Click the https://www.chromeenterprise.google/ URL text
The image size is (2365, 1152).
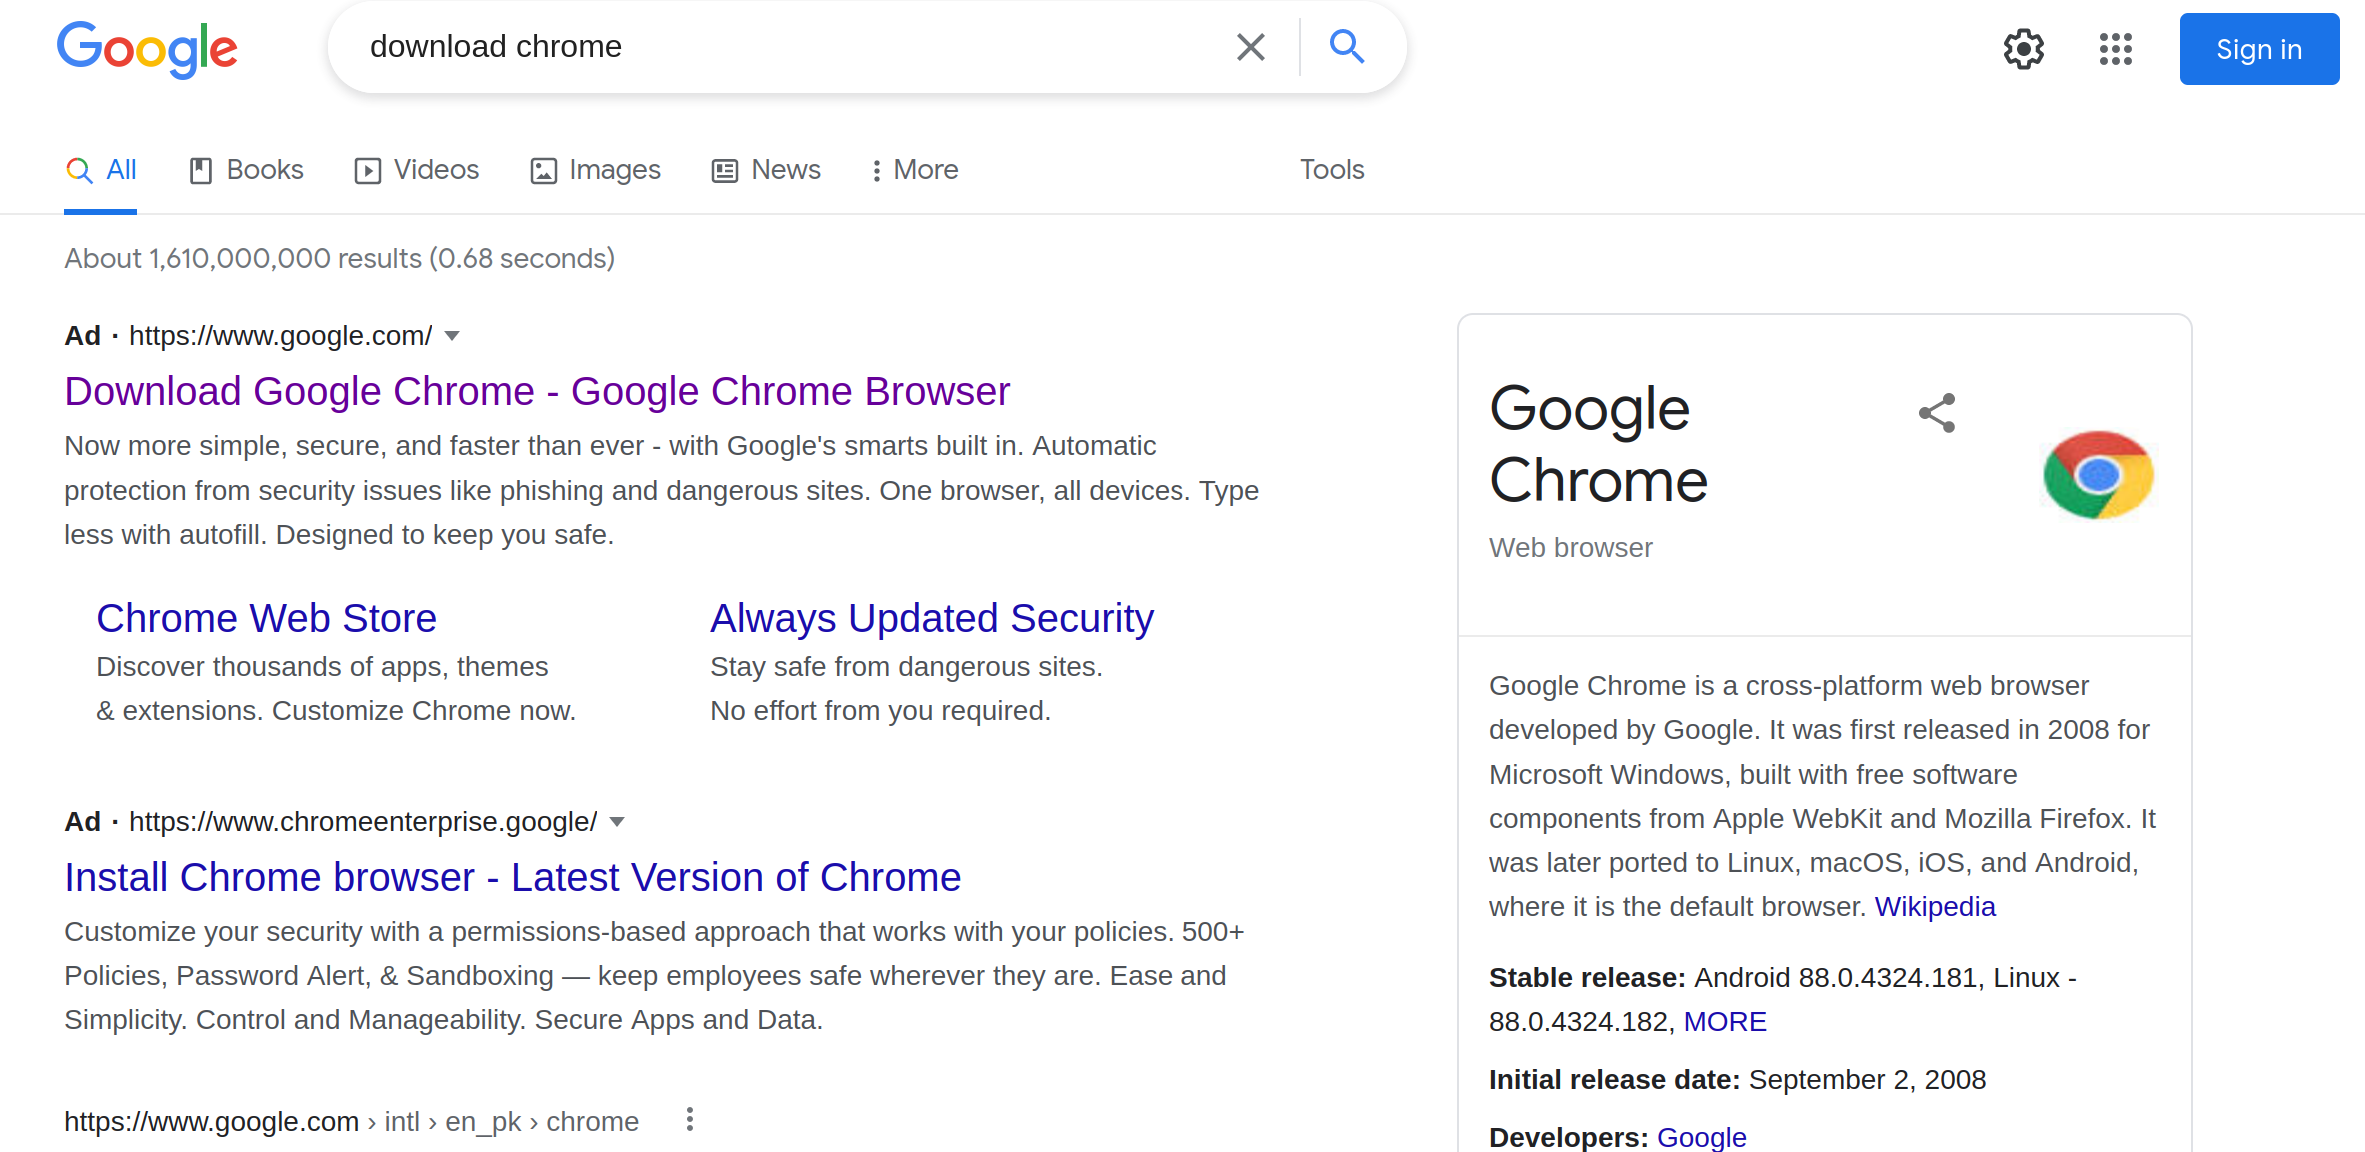coord(363,822)
